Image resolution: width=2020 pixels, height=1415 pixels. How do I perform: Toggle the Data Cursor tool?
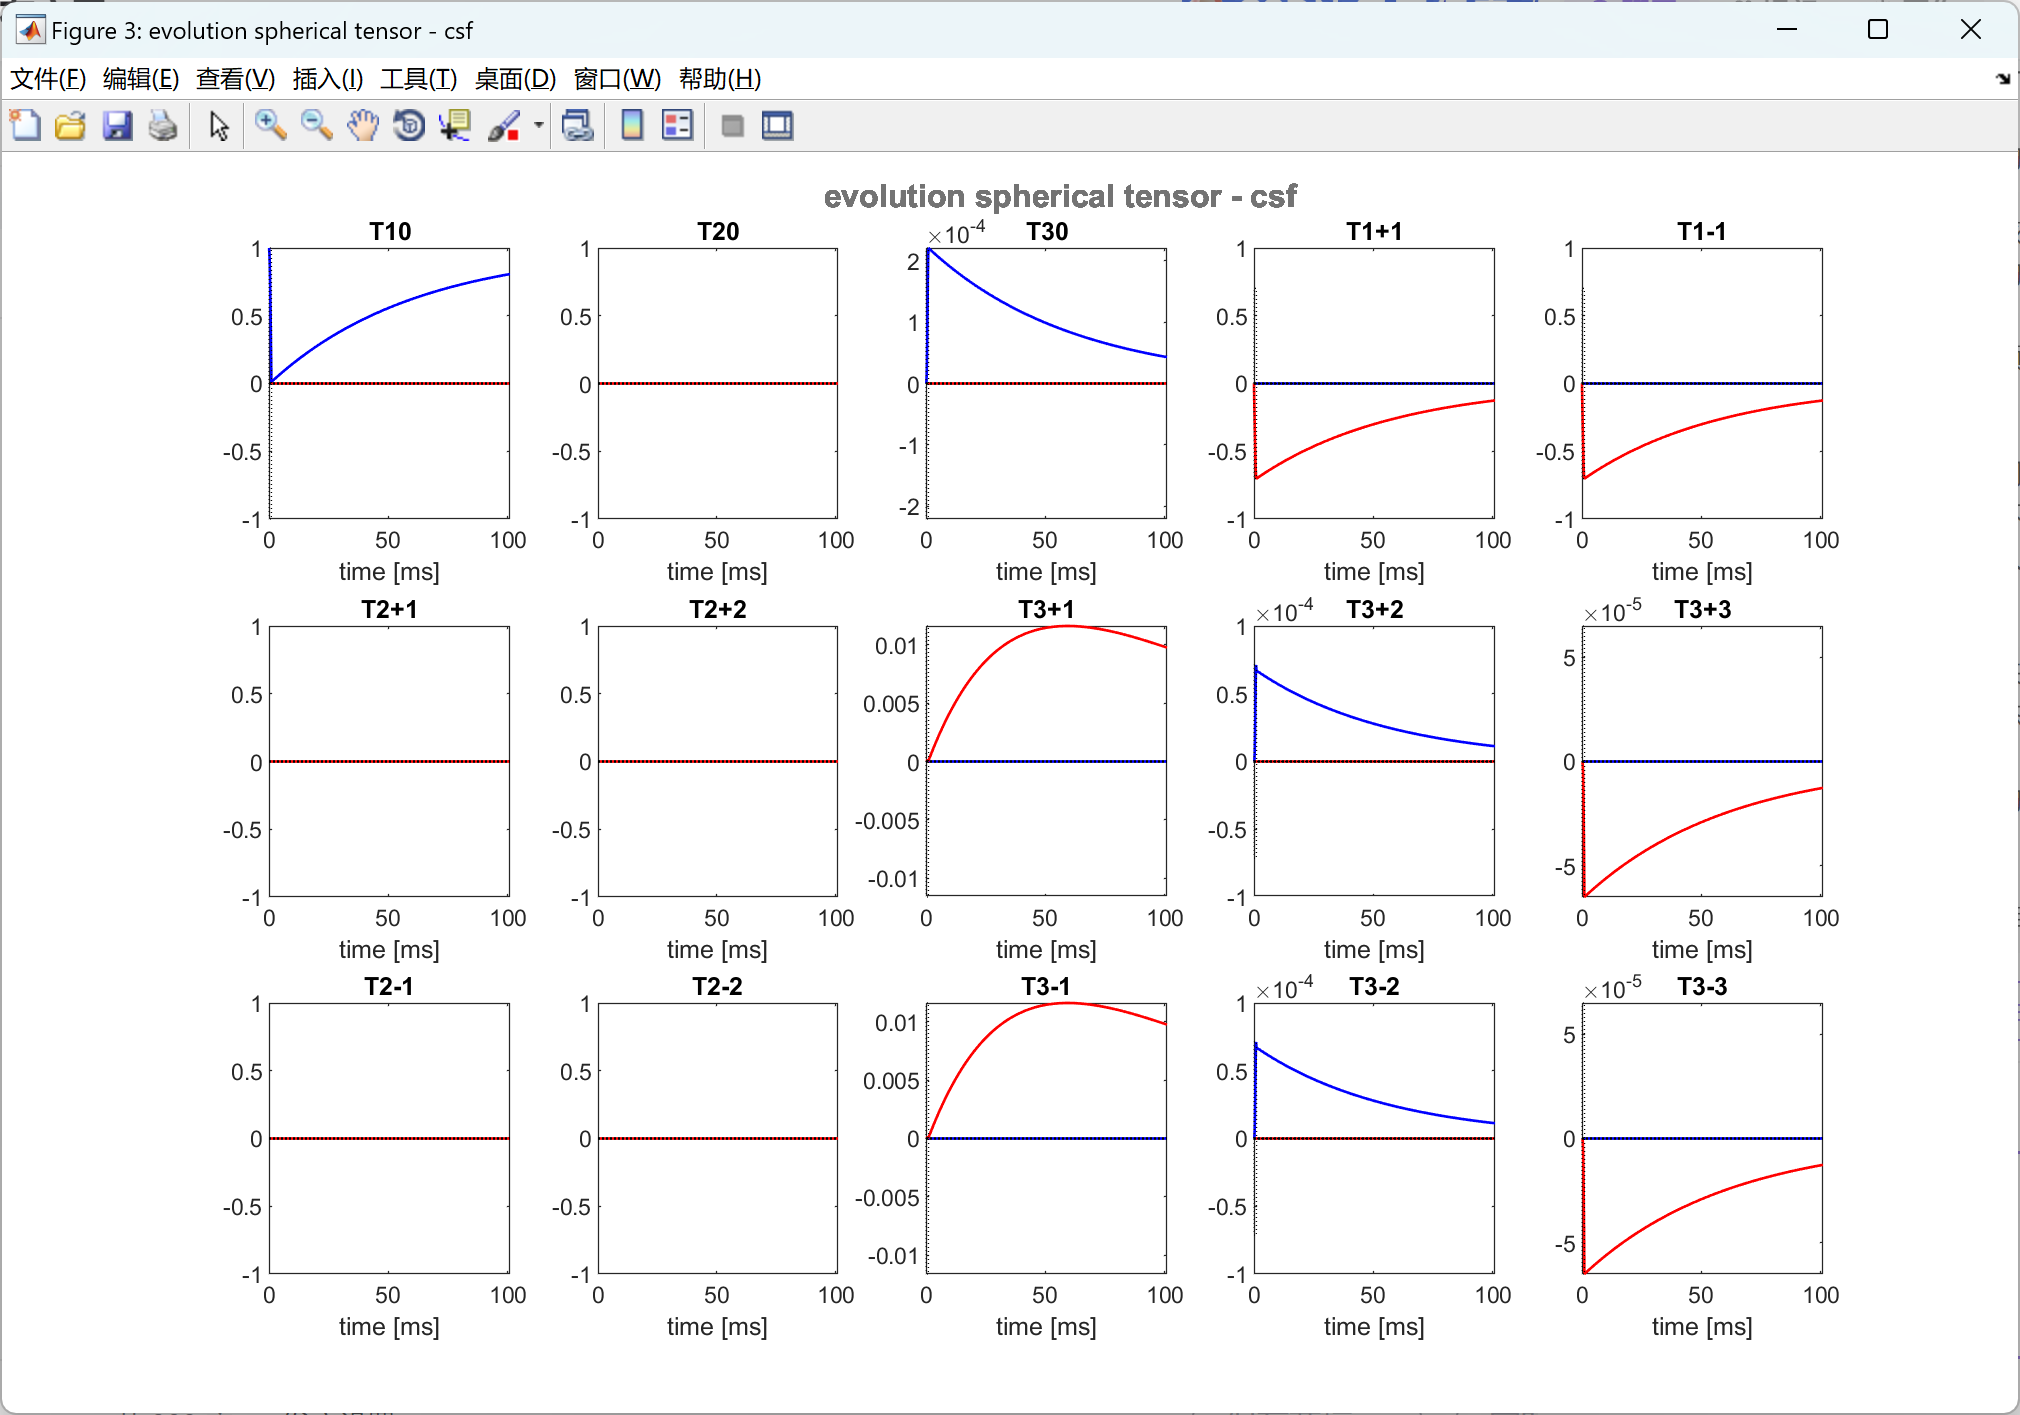coord(455,126)
